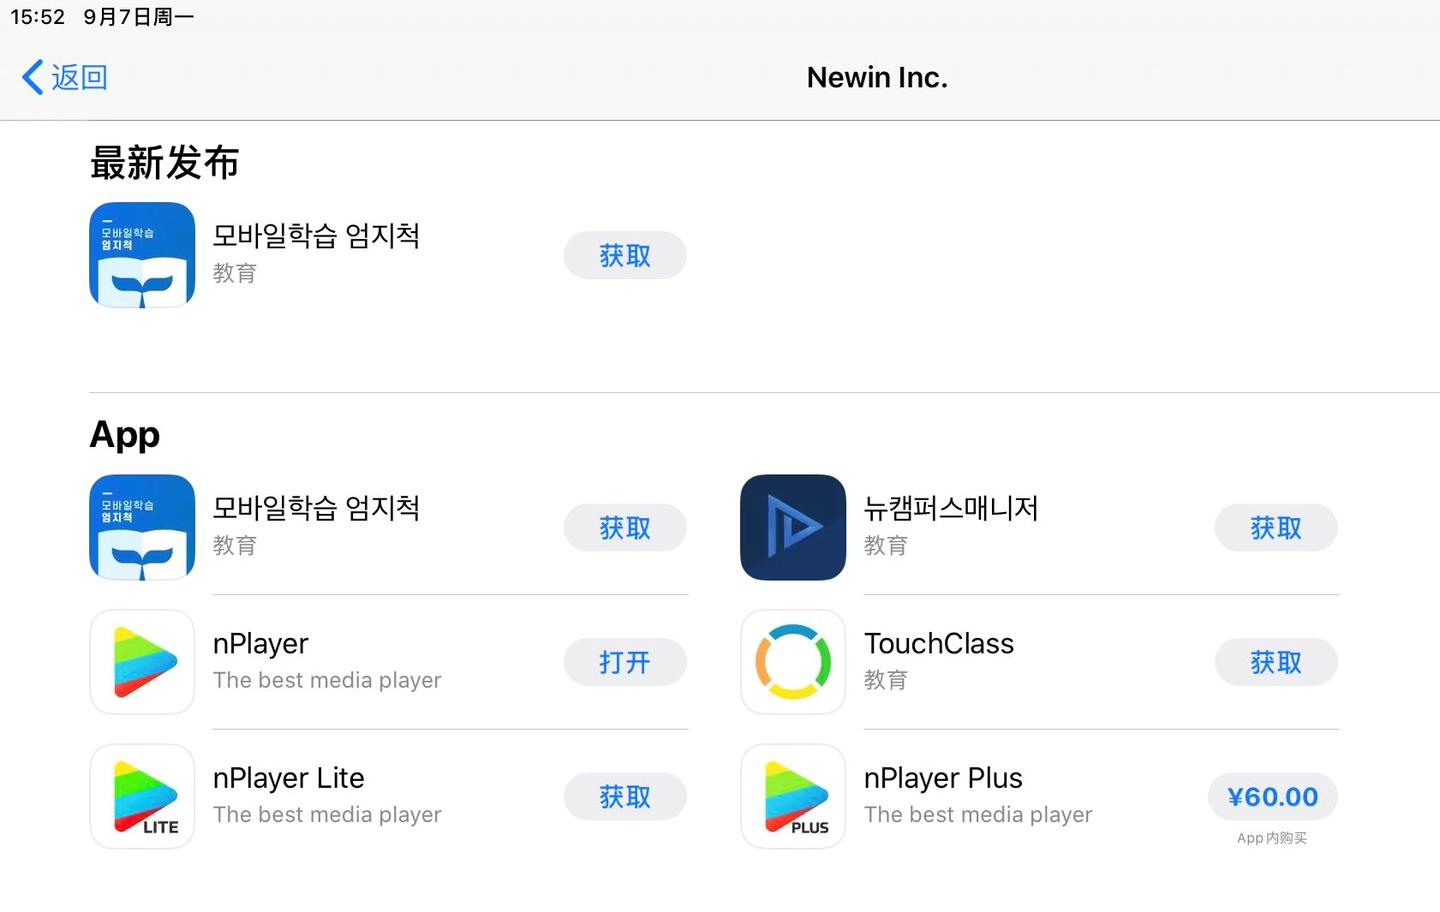Open nPlayer Plus title text

(x=942, y=778)
